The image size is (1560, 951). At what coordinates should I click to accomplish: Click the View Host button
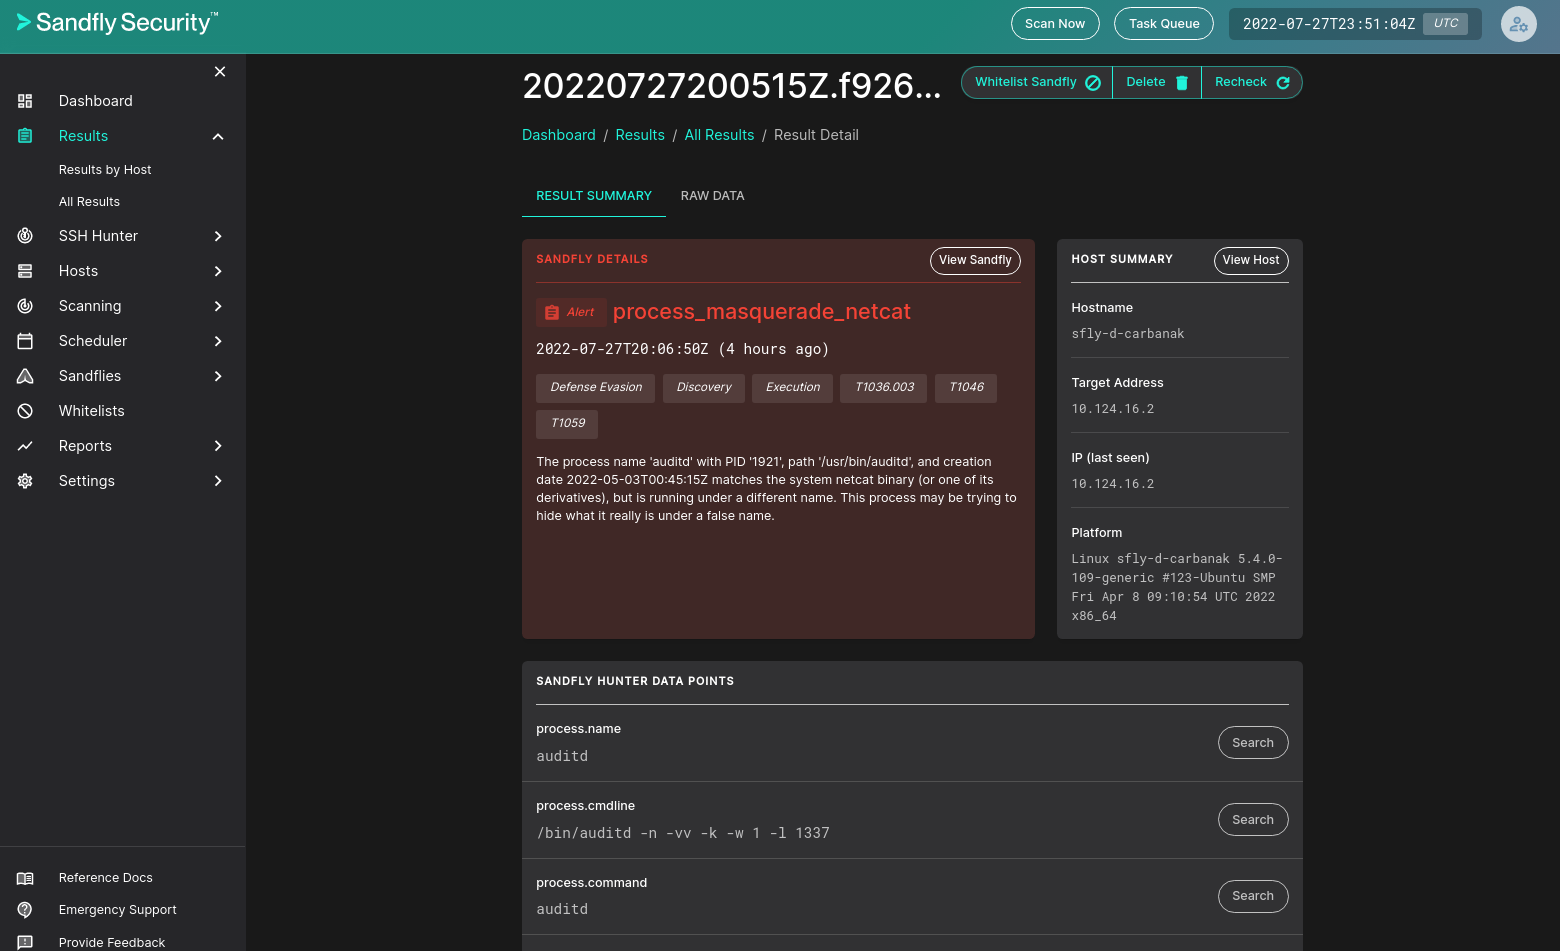[x=1251, y=260]
